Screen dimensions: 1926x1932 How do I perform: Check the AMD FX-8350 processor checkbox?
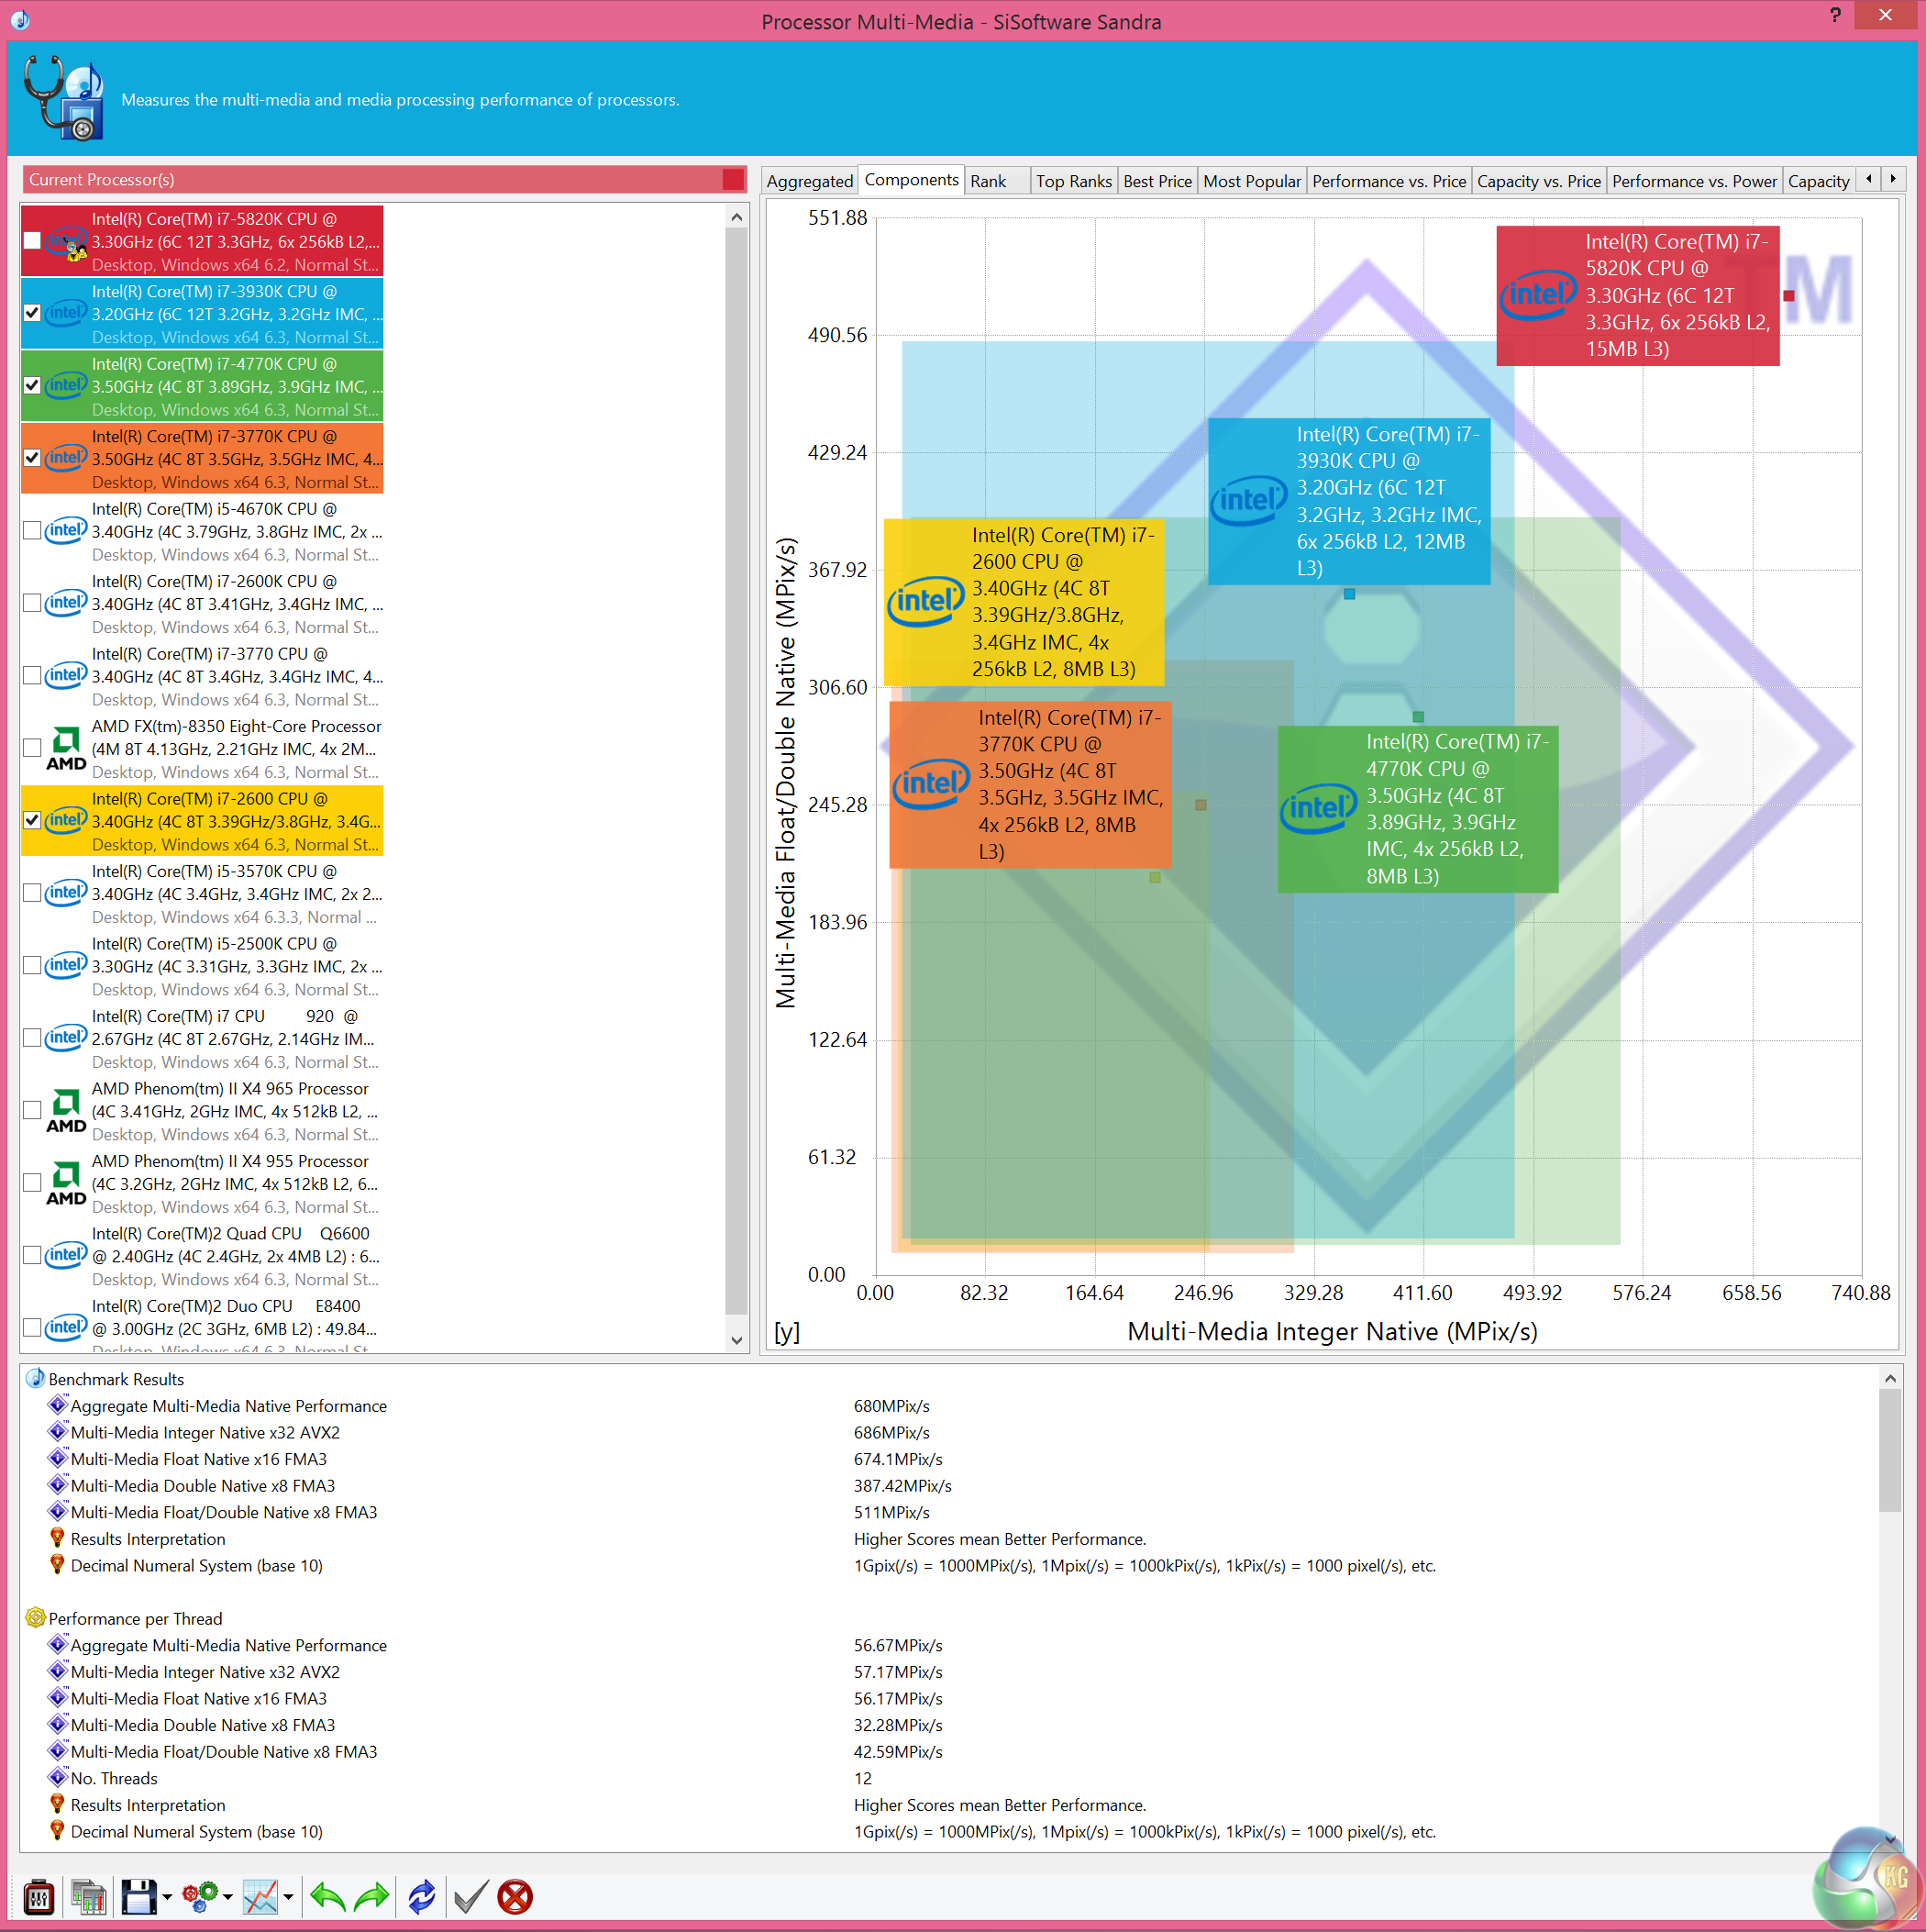32,748
